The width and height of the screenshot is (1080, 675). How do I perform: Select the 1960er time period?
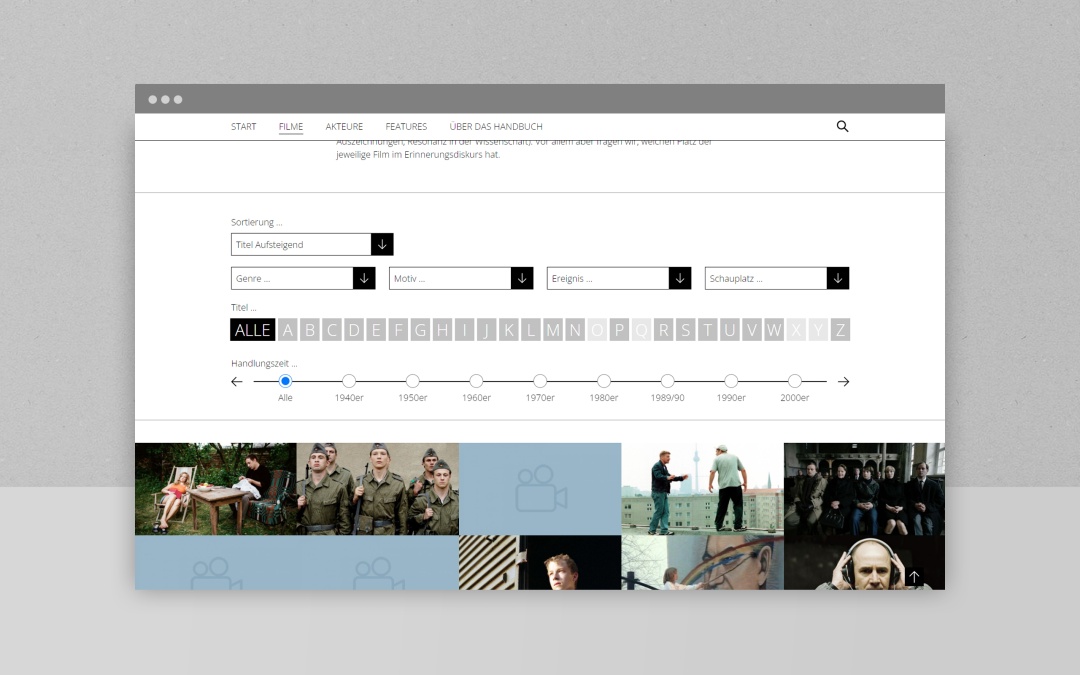tap(476, 381)
